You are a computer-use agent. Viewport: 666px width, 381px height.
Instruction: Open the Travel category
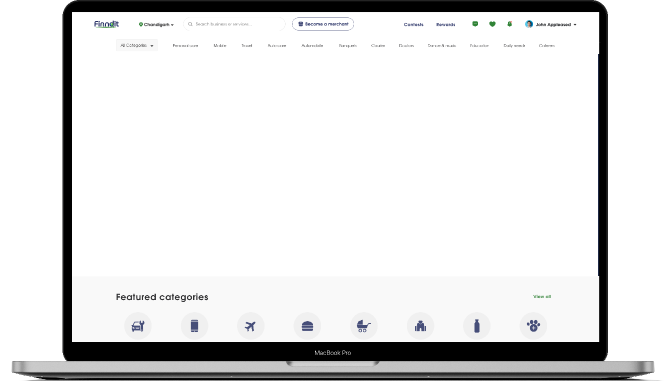point(247,45)
